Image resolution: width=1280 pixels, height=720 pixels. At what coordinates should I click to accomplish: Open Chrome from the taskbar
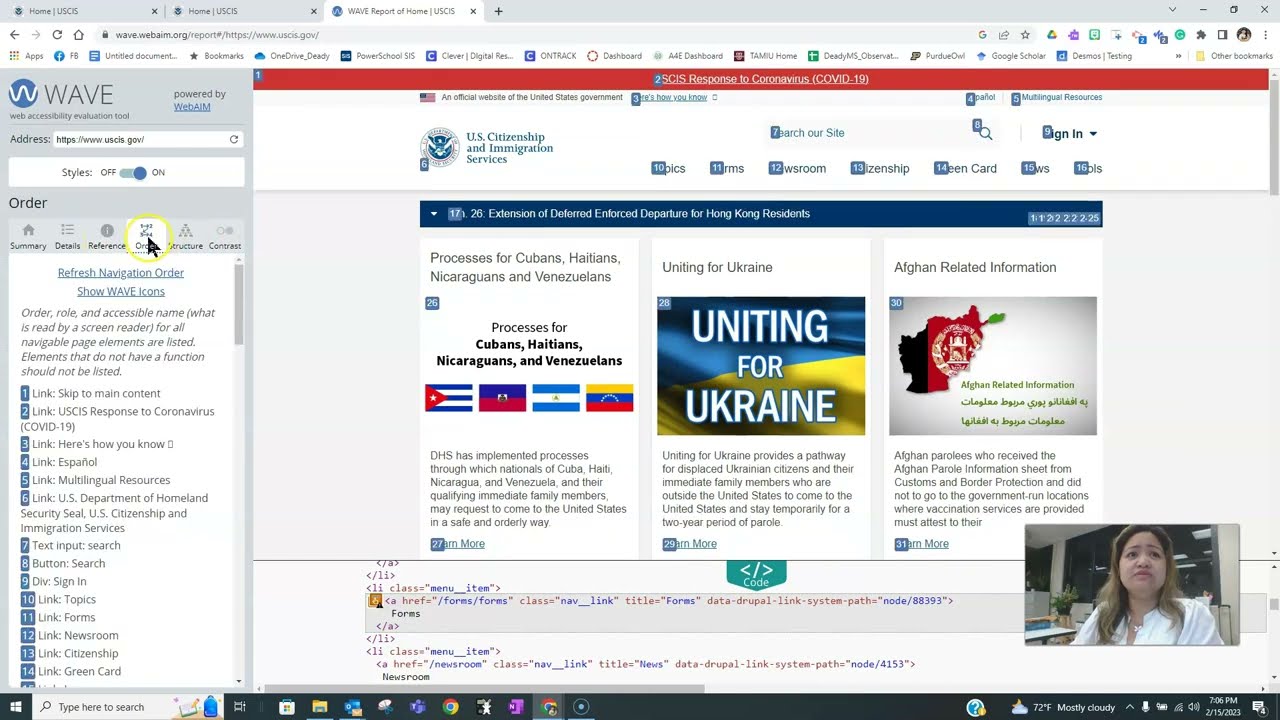[x=451, y=707]
